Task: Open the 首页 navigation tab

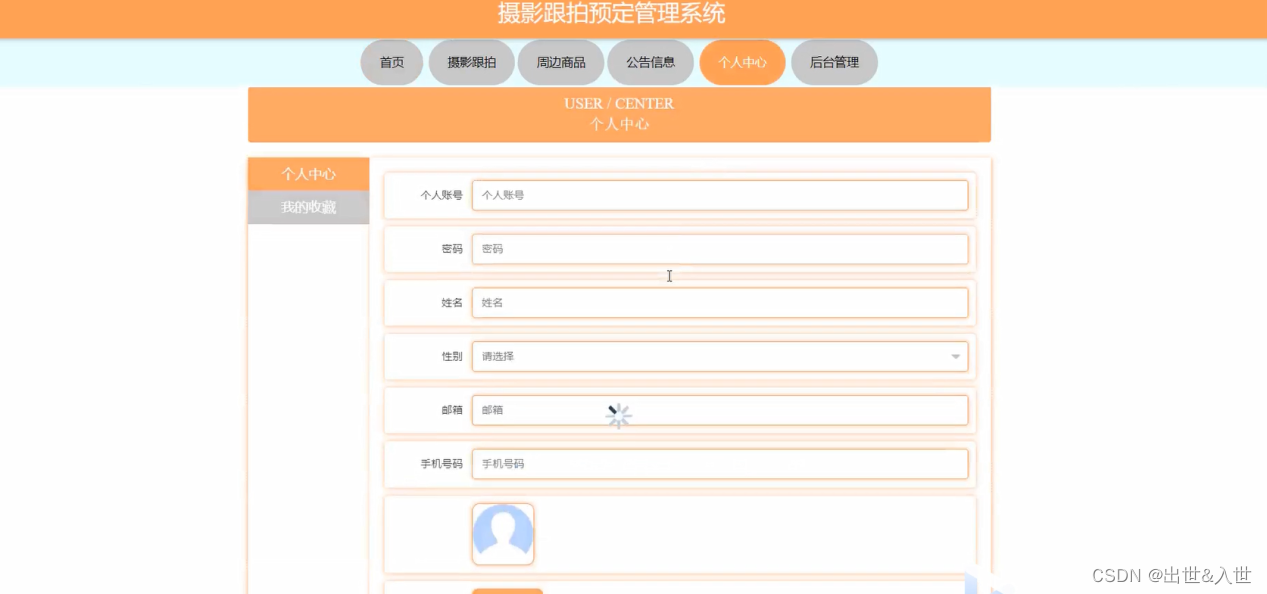Action: (x=392, y=62)
